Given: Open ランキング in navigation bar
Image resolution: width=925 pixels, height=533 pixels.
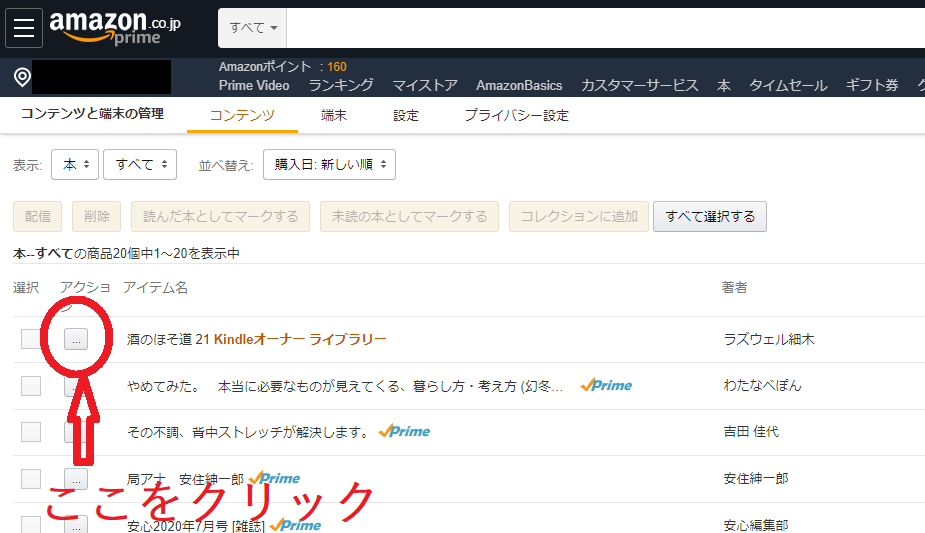Looking at the screenshot, I should [341, 85].
